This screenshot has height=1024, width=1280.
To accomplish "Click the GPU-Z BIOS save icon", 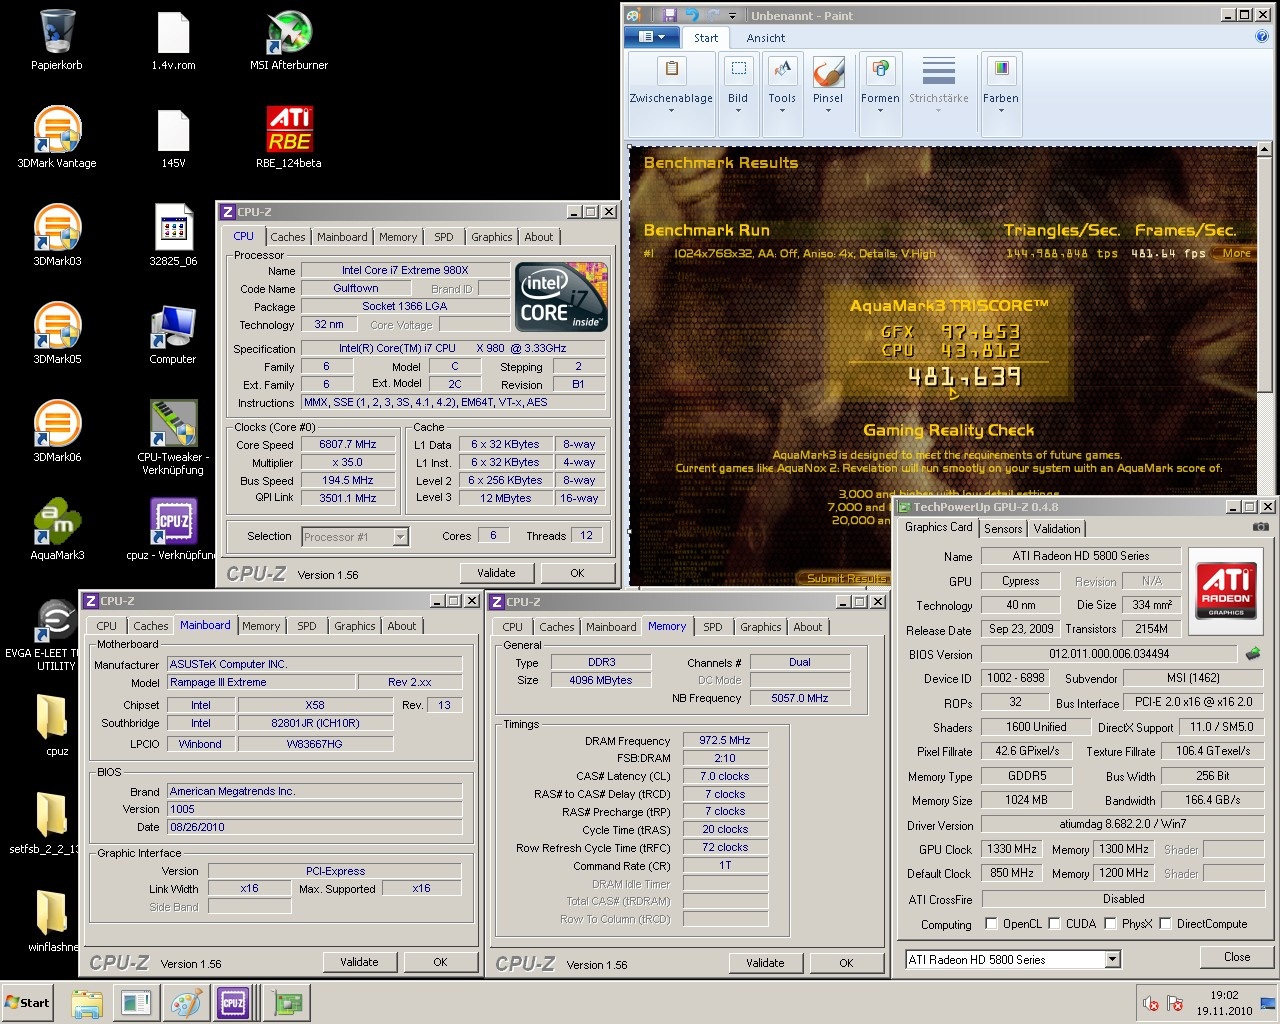I will tap(1252, 654).
